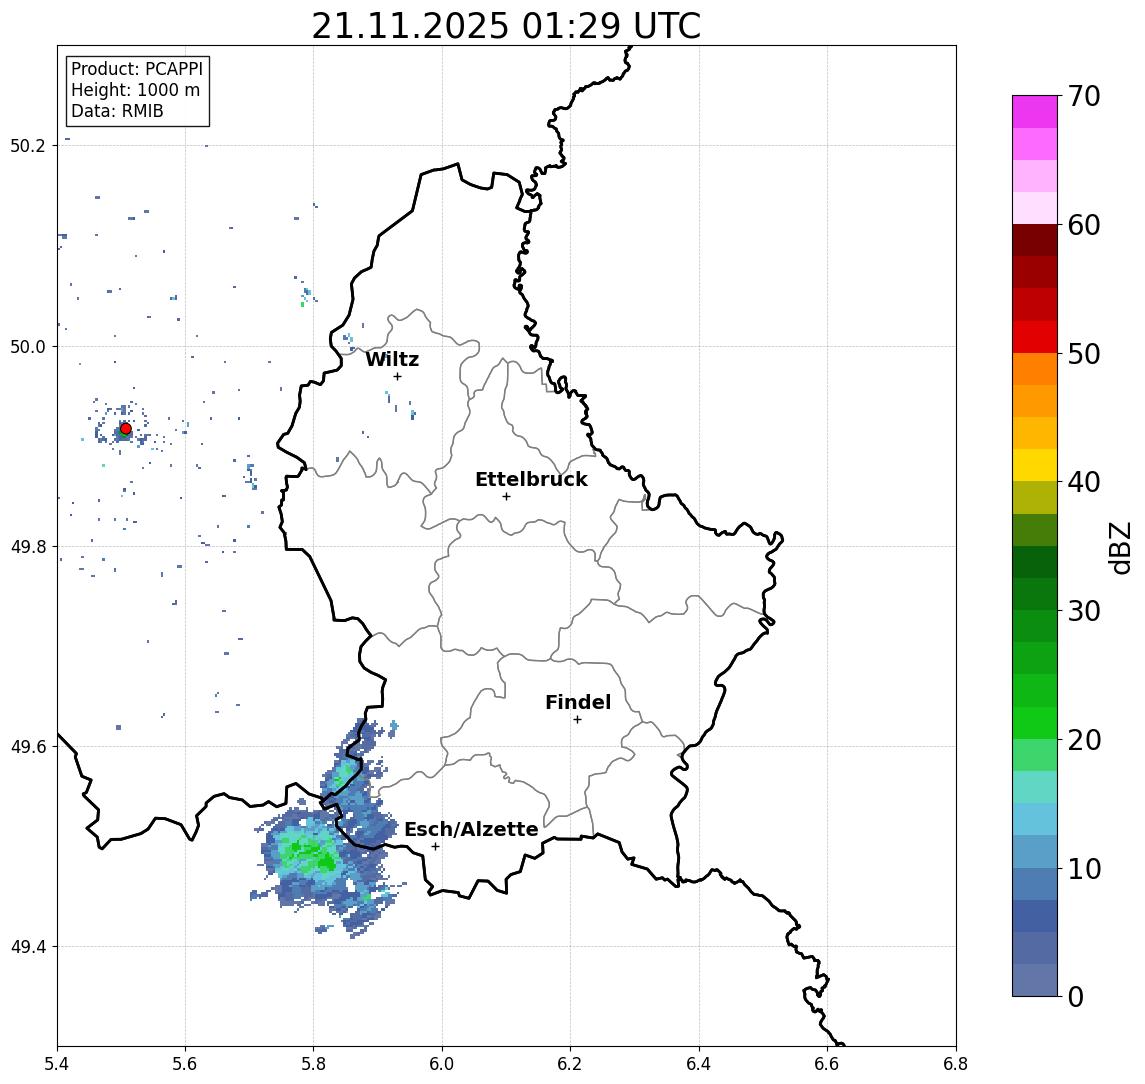The image size is (1145, 1084).
Task: Click the plus marker below Esch/Alzette
Action: (435, 847)
